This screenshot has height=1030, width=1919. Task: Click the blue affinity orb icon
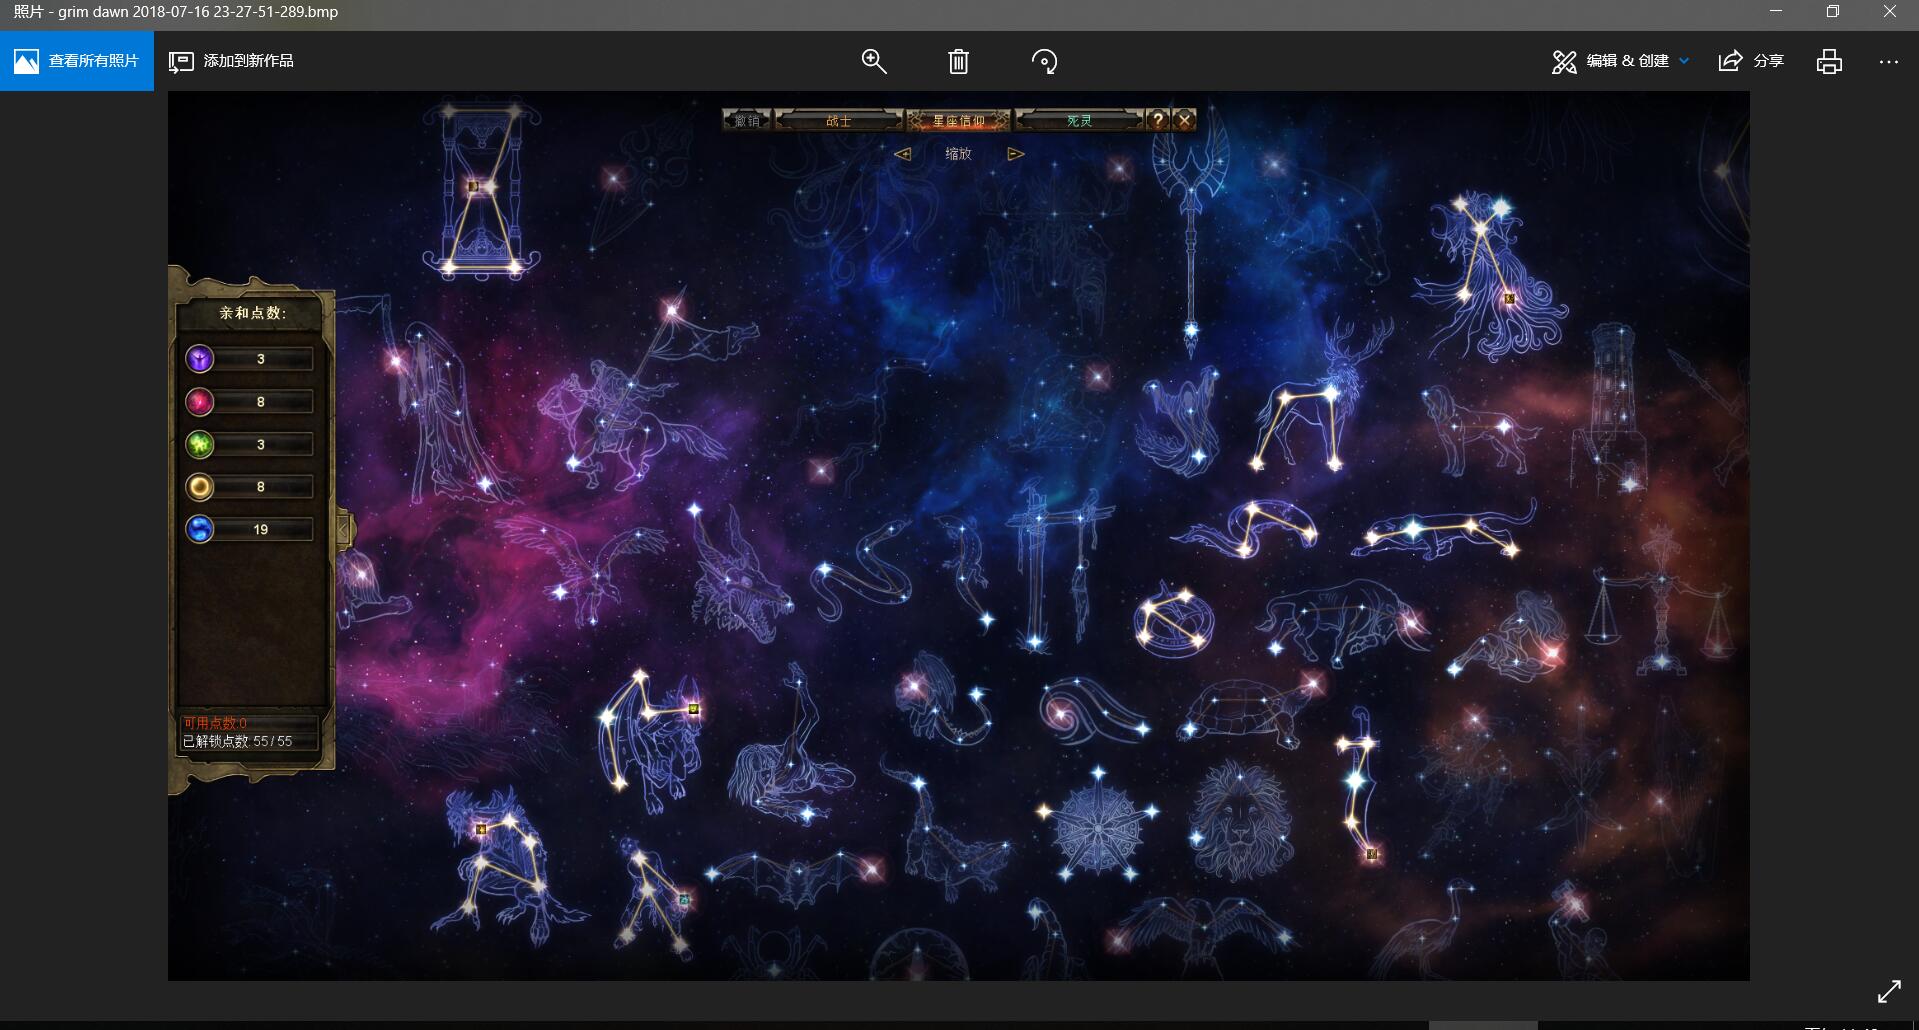point(200,529)
